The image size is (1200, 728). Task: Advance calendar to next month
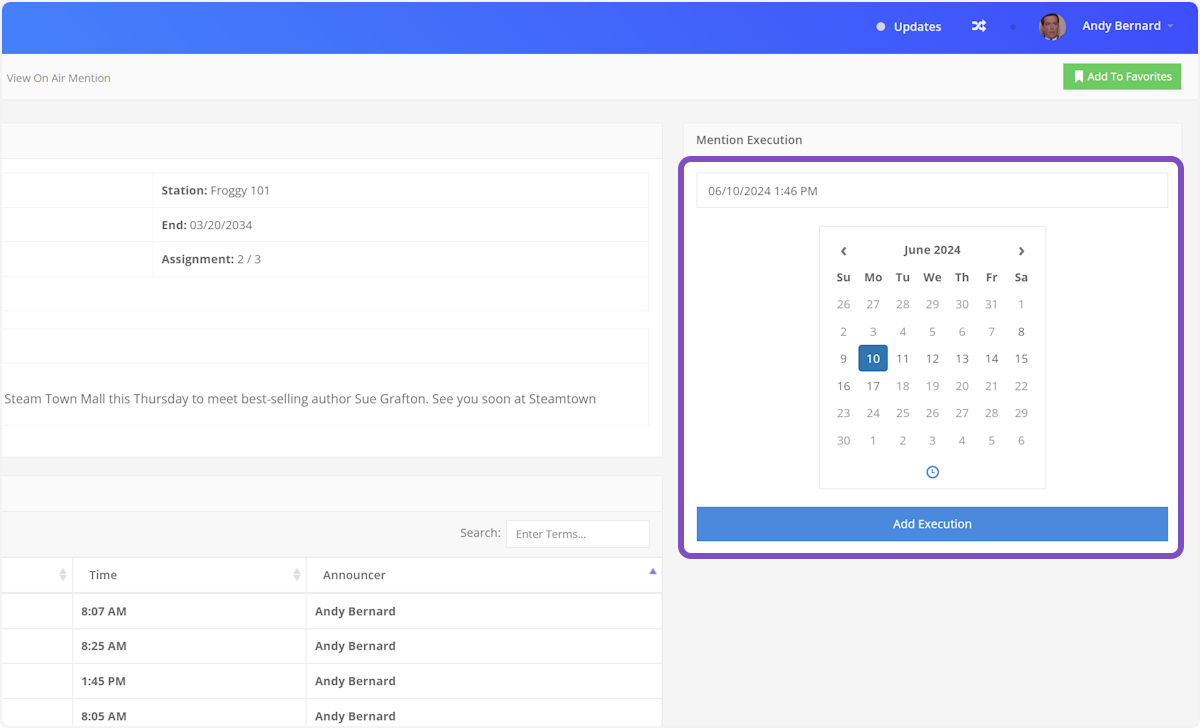point(1021,251)
